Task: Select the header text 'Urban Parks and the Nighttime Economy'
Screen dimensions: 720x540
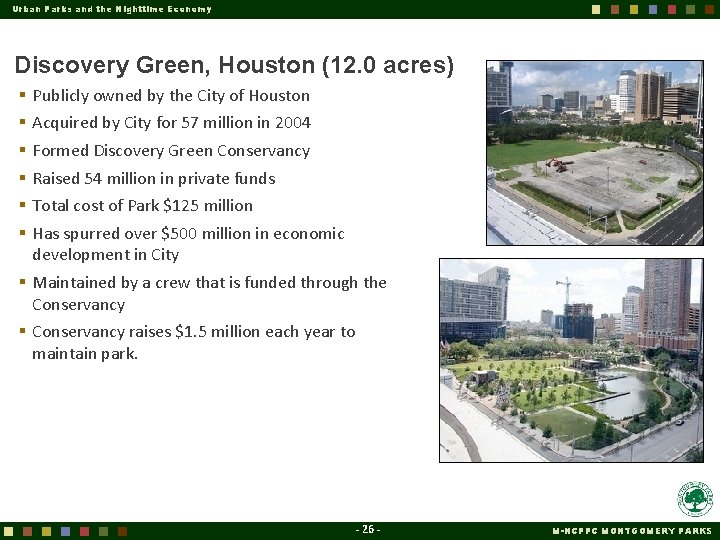Action: click(112, 9)
